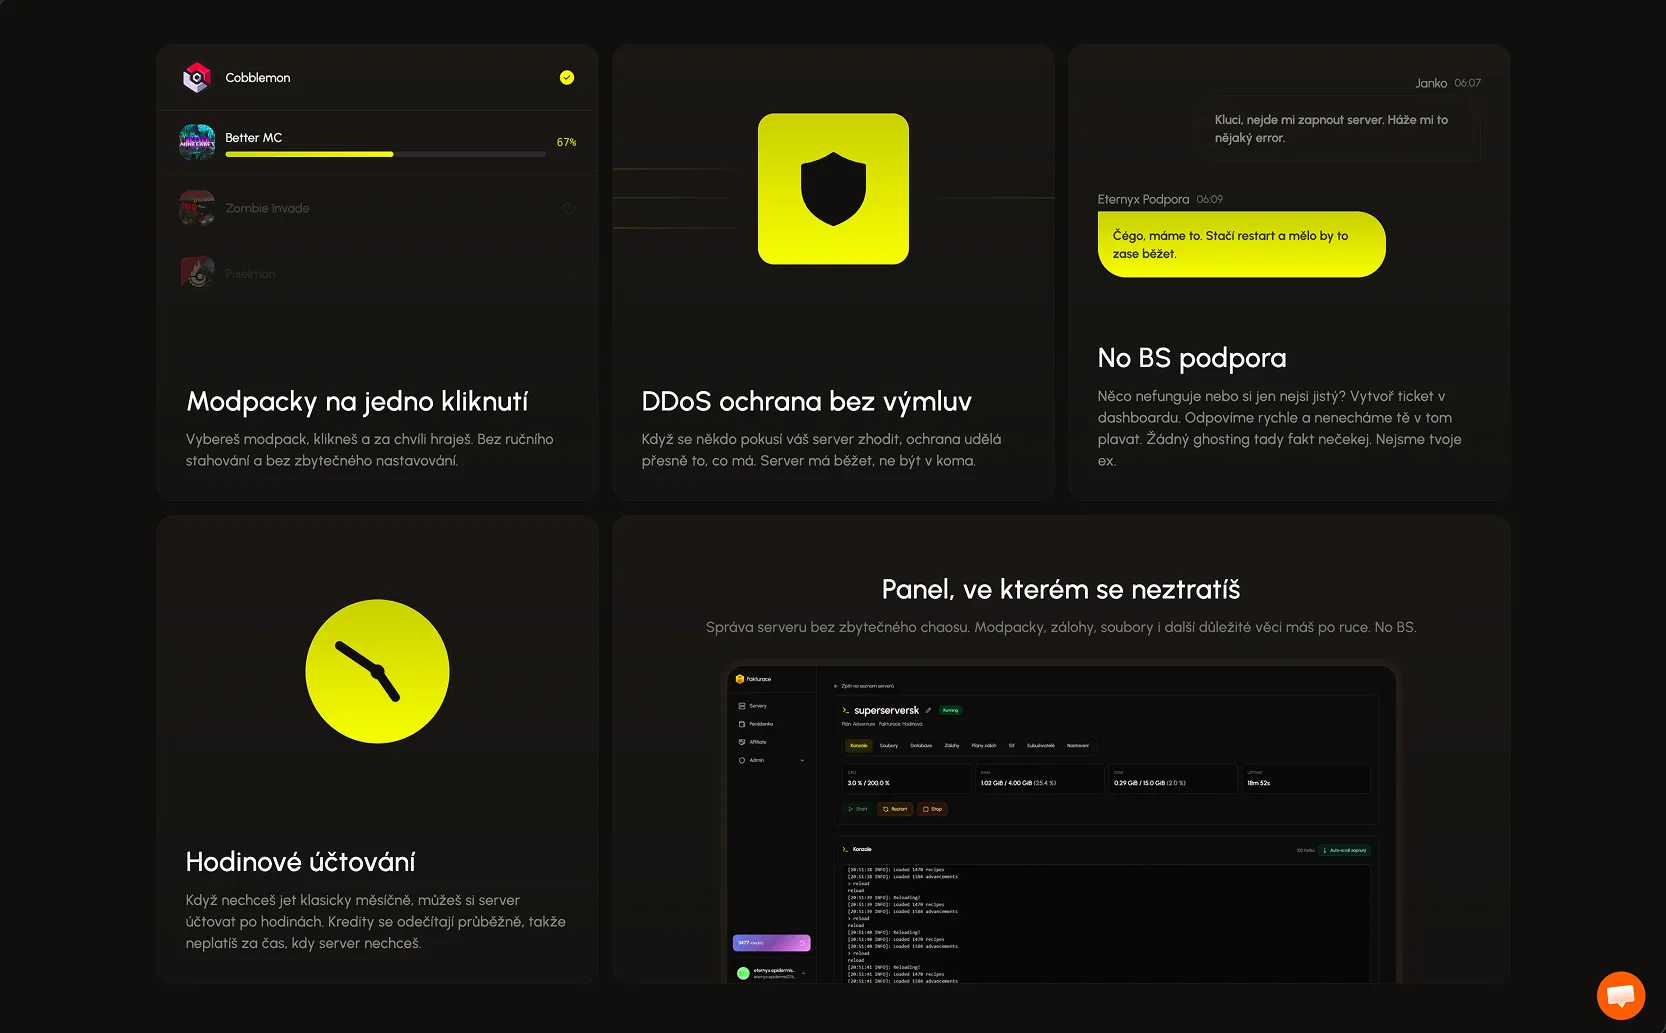
Task: Switch to the Subuživatelé tab
Action: [x=1040, y=745]
